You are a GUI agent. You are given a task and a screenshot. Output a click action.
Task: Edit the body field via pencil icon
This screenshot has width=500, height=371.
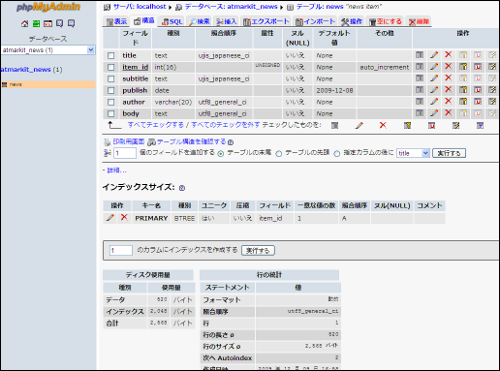point(434,113)
